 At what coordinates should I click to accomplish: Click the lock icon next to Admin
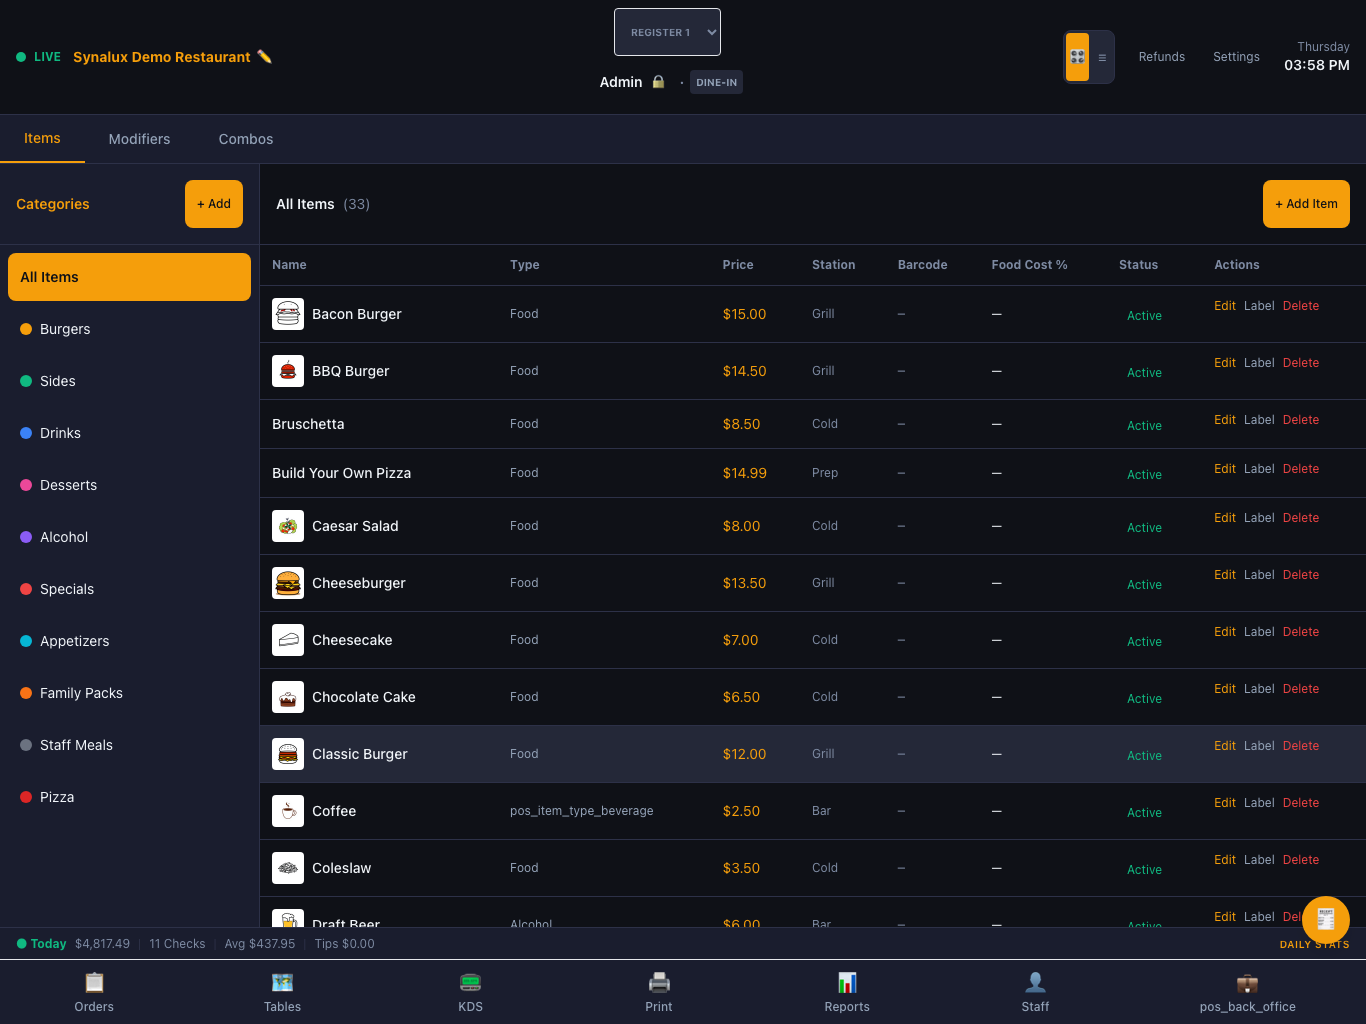pos(658,82)
